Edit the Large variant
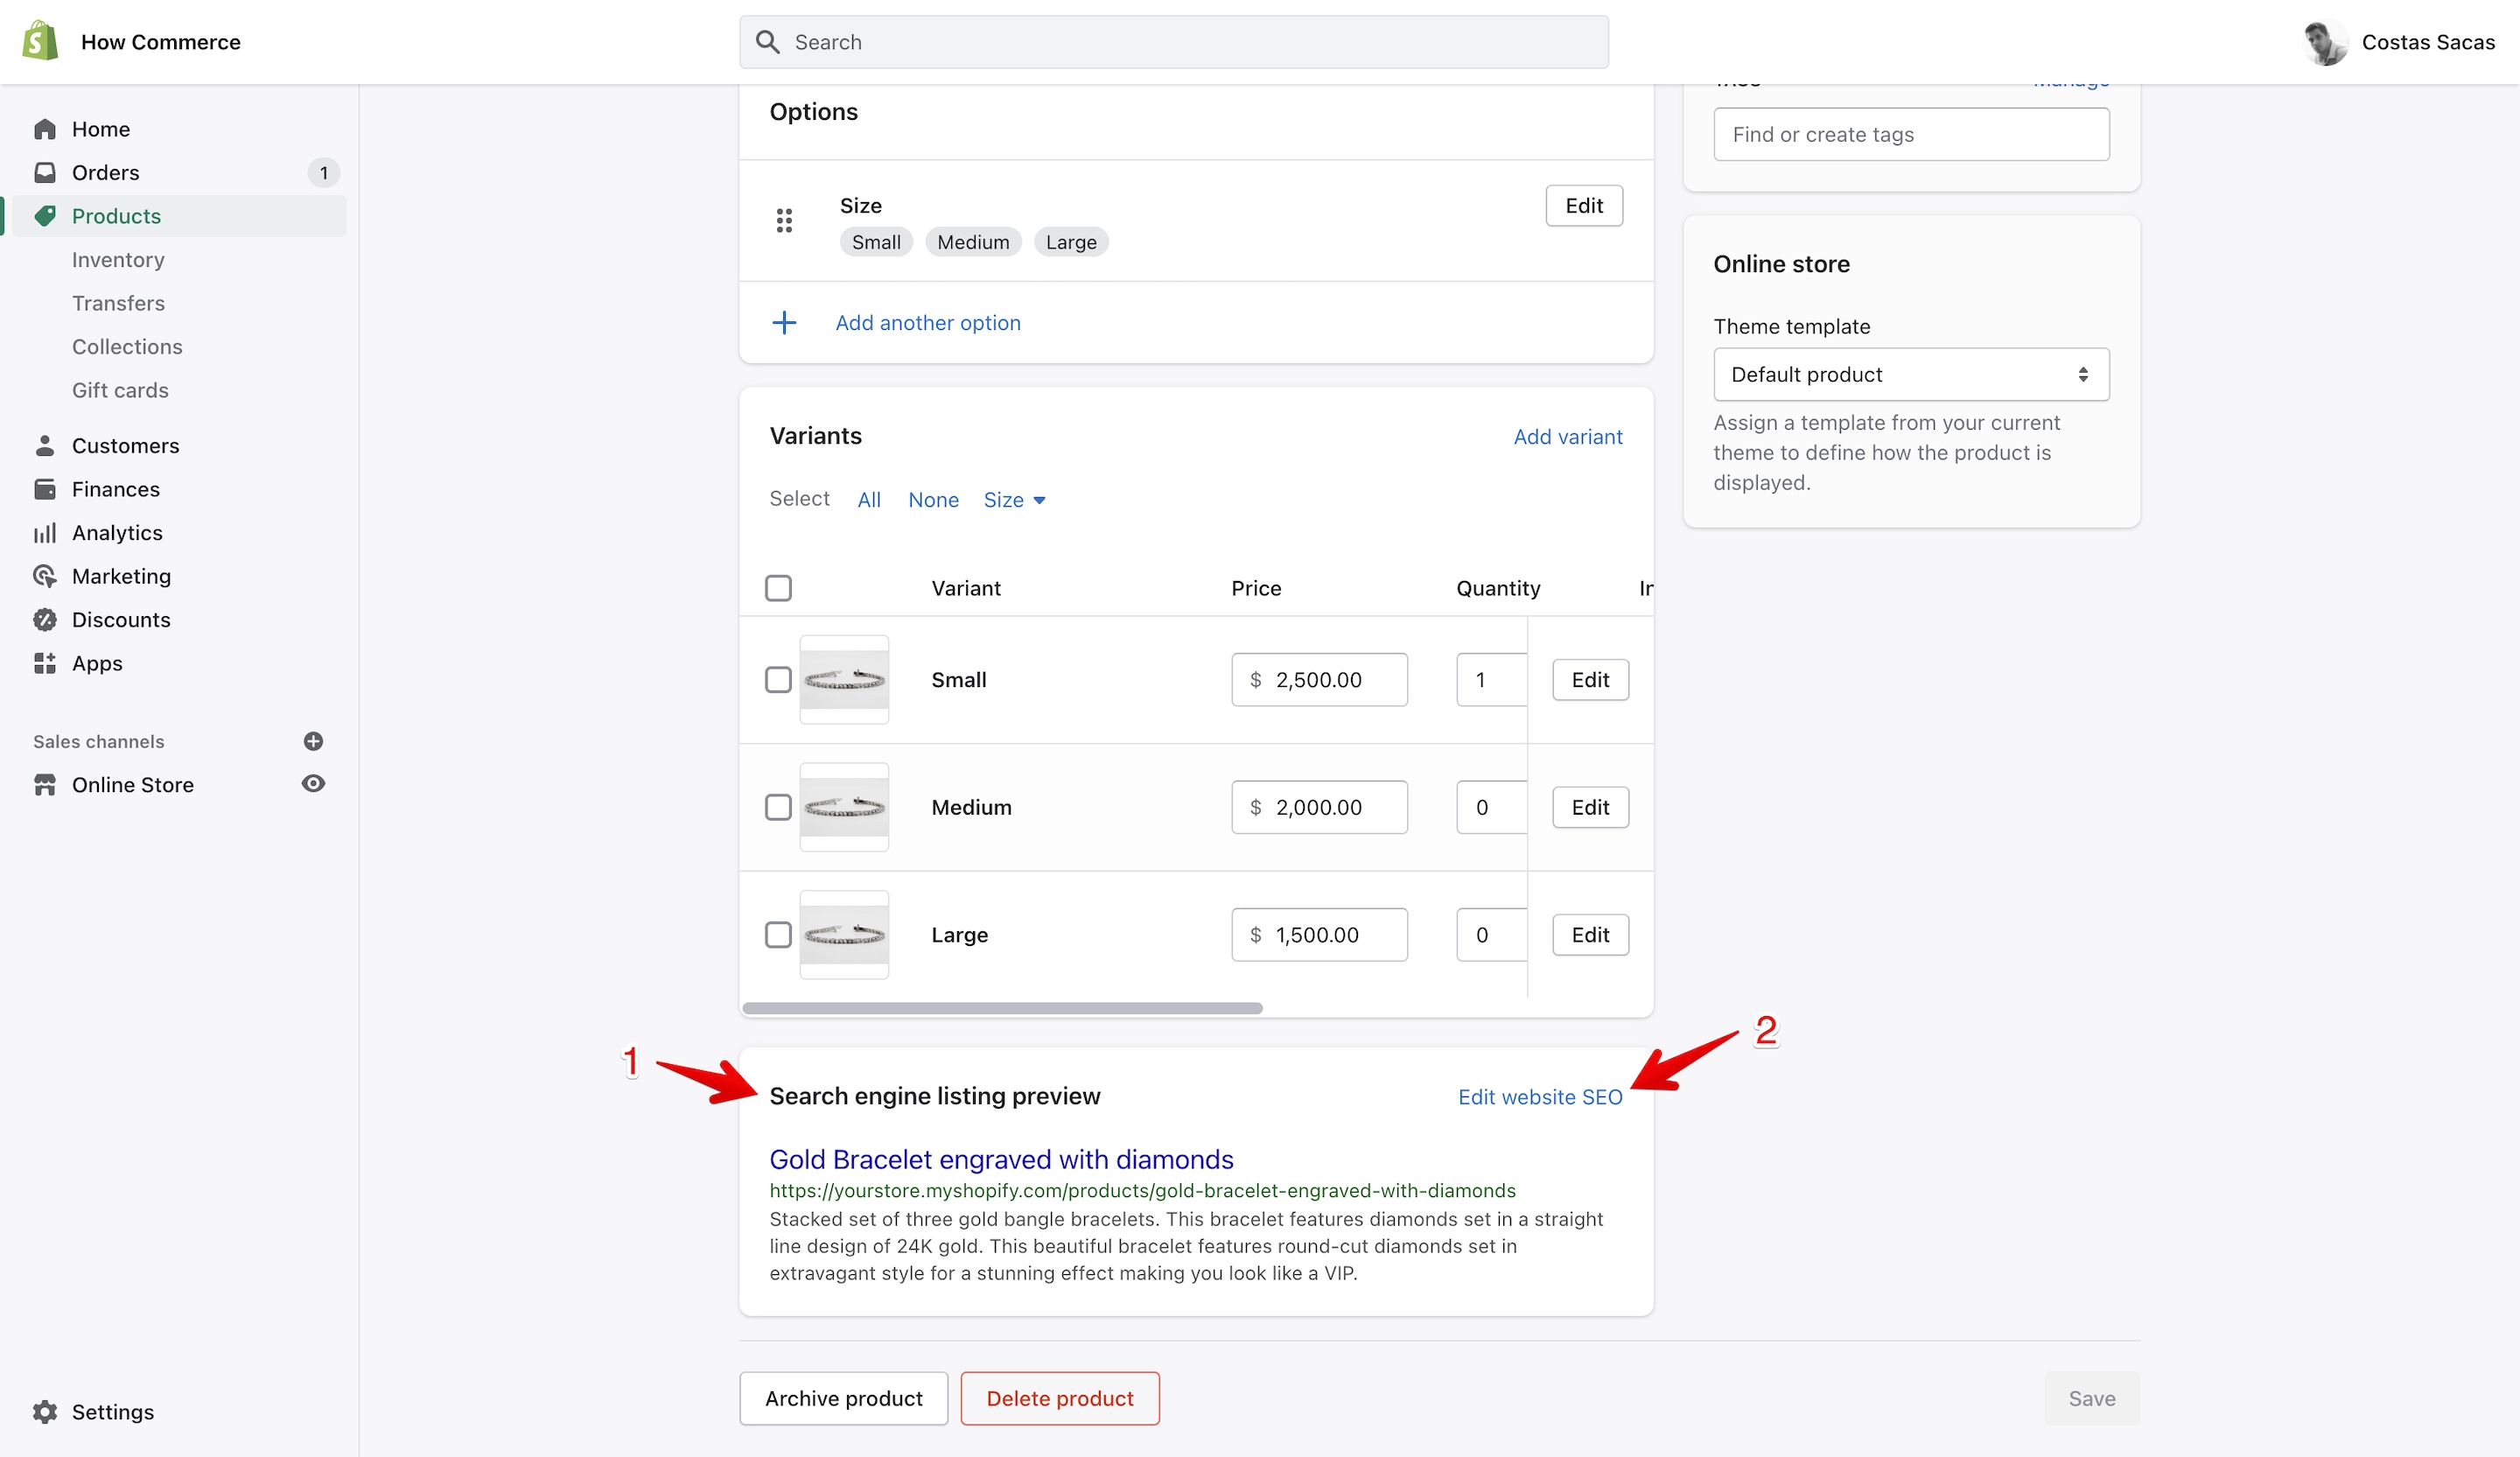The width and height of the screenshot is (2520, 1457). (1590, 935)
